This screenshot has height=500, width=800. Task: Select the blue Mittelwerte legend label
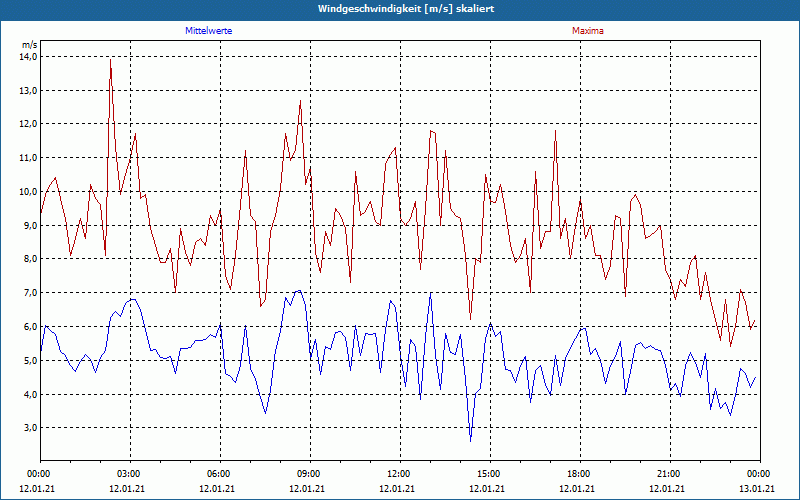(209, 31)
